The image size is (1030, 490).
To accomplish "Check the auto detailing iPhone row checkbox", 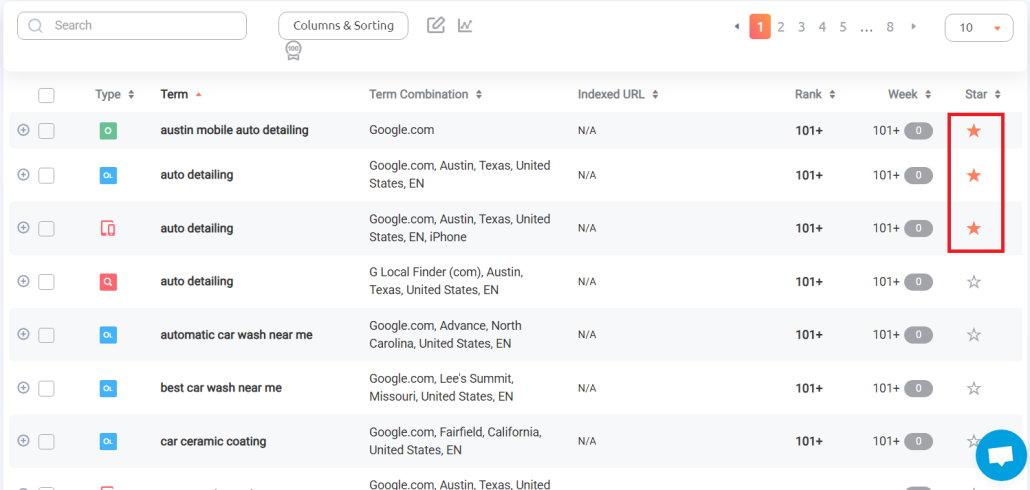I will (46, 229).
